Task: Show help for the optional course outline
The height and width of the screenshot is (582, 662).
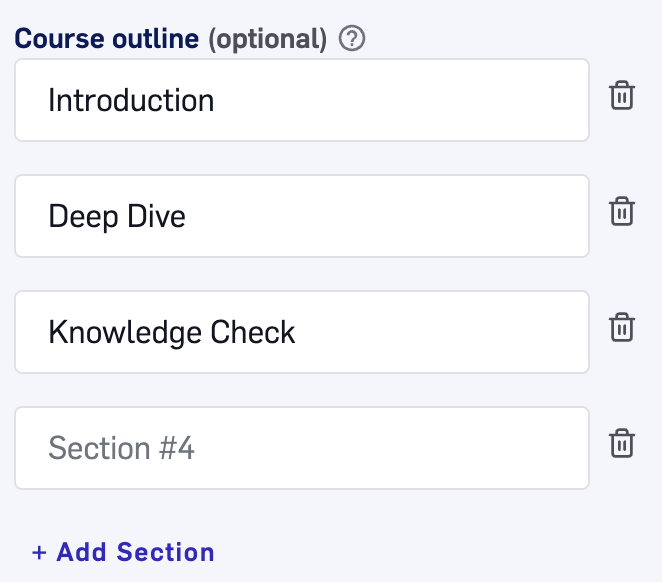Action: coord(352,38)
